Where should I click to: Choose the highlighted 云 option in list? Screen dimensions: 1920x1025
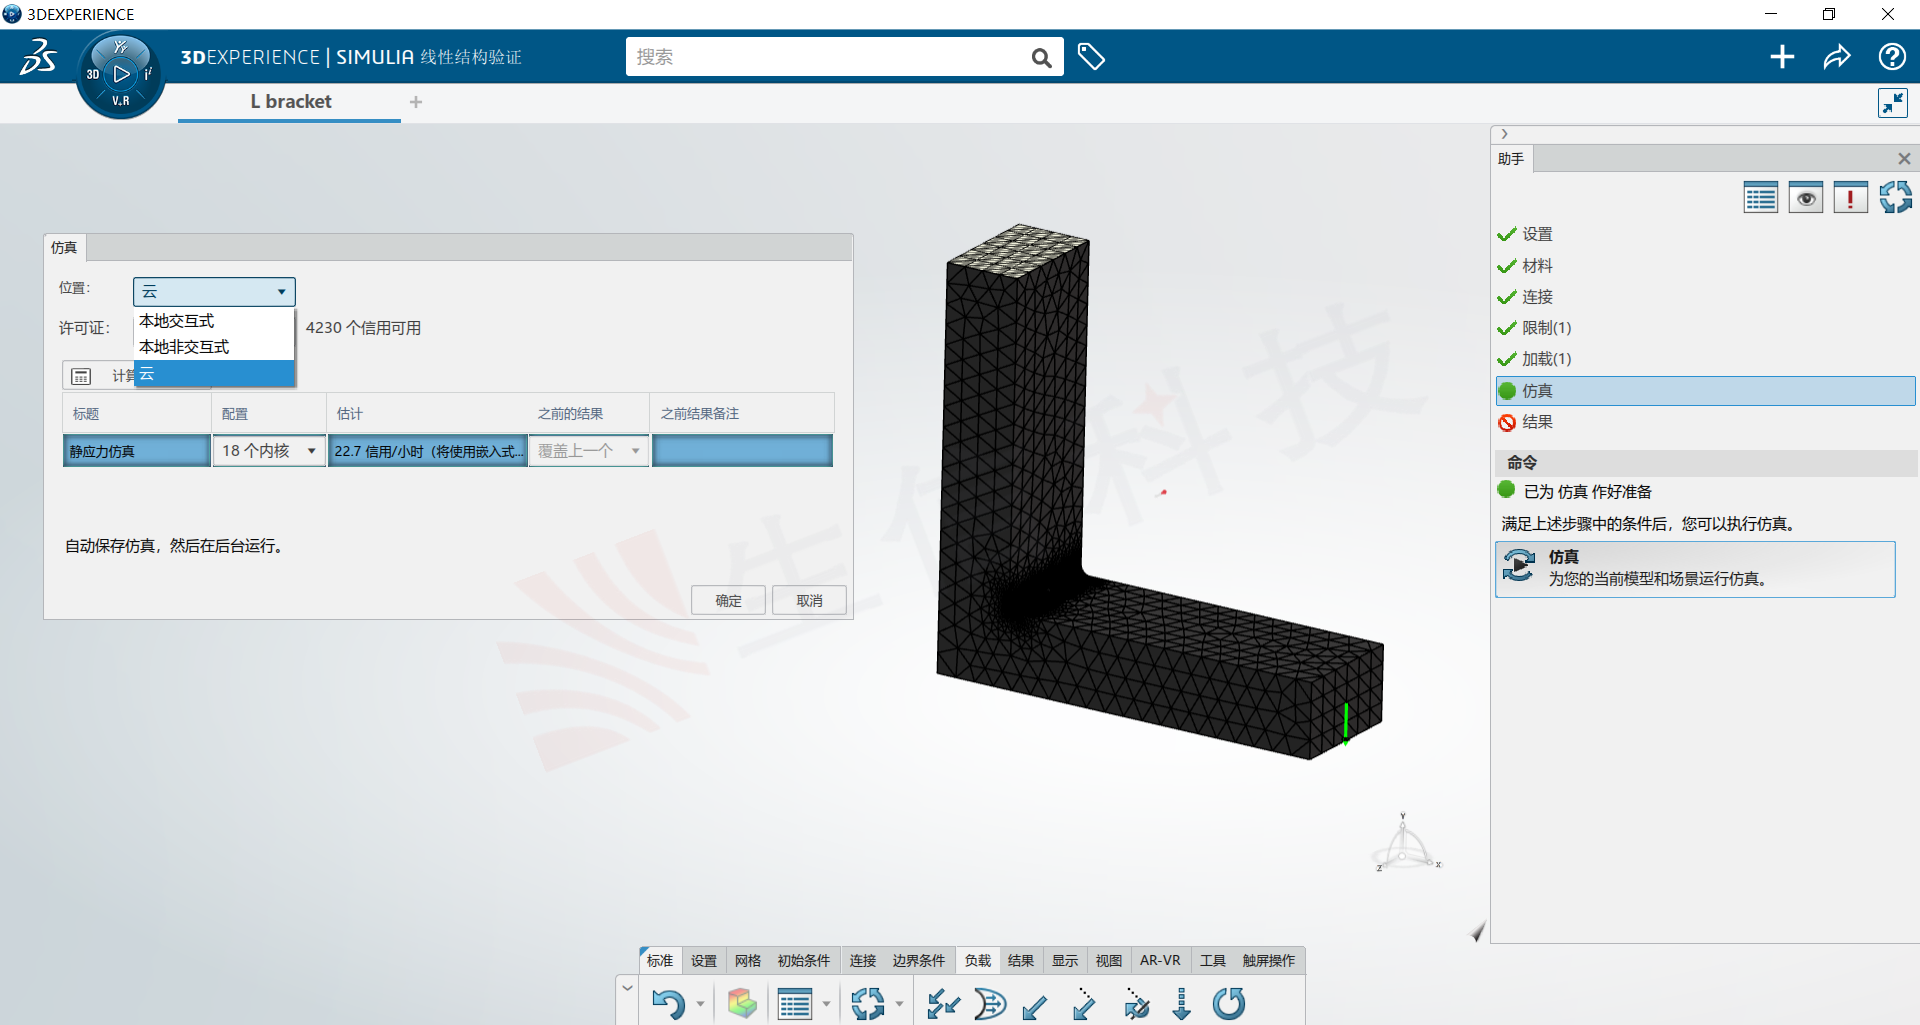click(214, 374)
